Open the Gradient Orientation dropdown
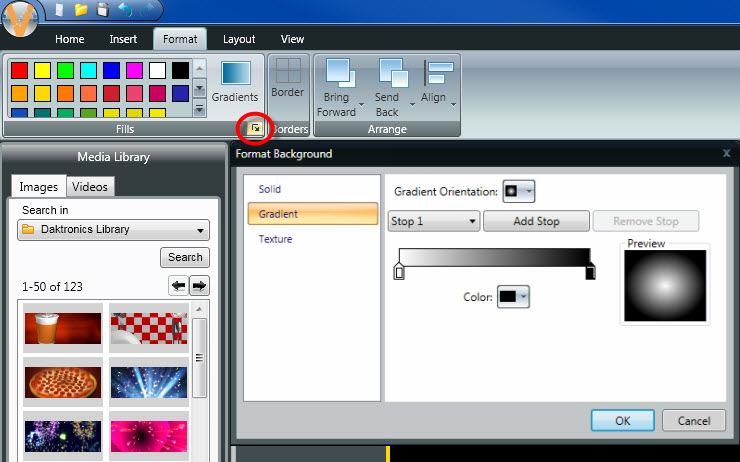The height and width of the screenshot is (462, 740). pos(519,191)
